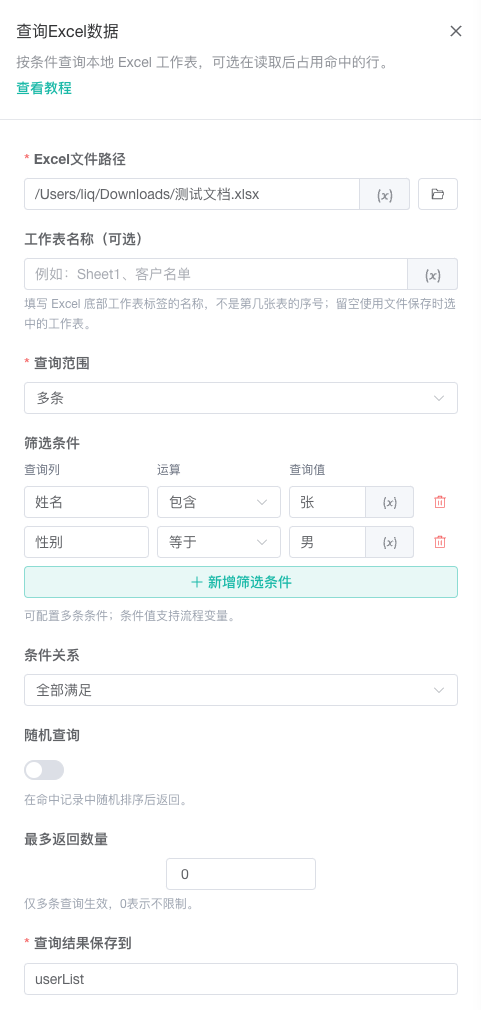This screenshot has height=1010, width=481.
Task: Insert variable into worksheet name field
Action: coord(433,274)
